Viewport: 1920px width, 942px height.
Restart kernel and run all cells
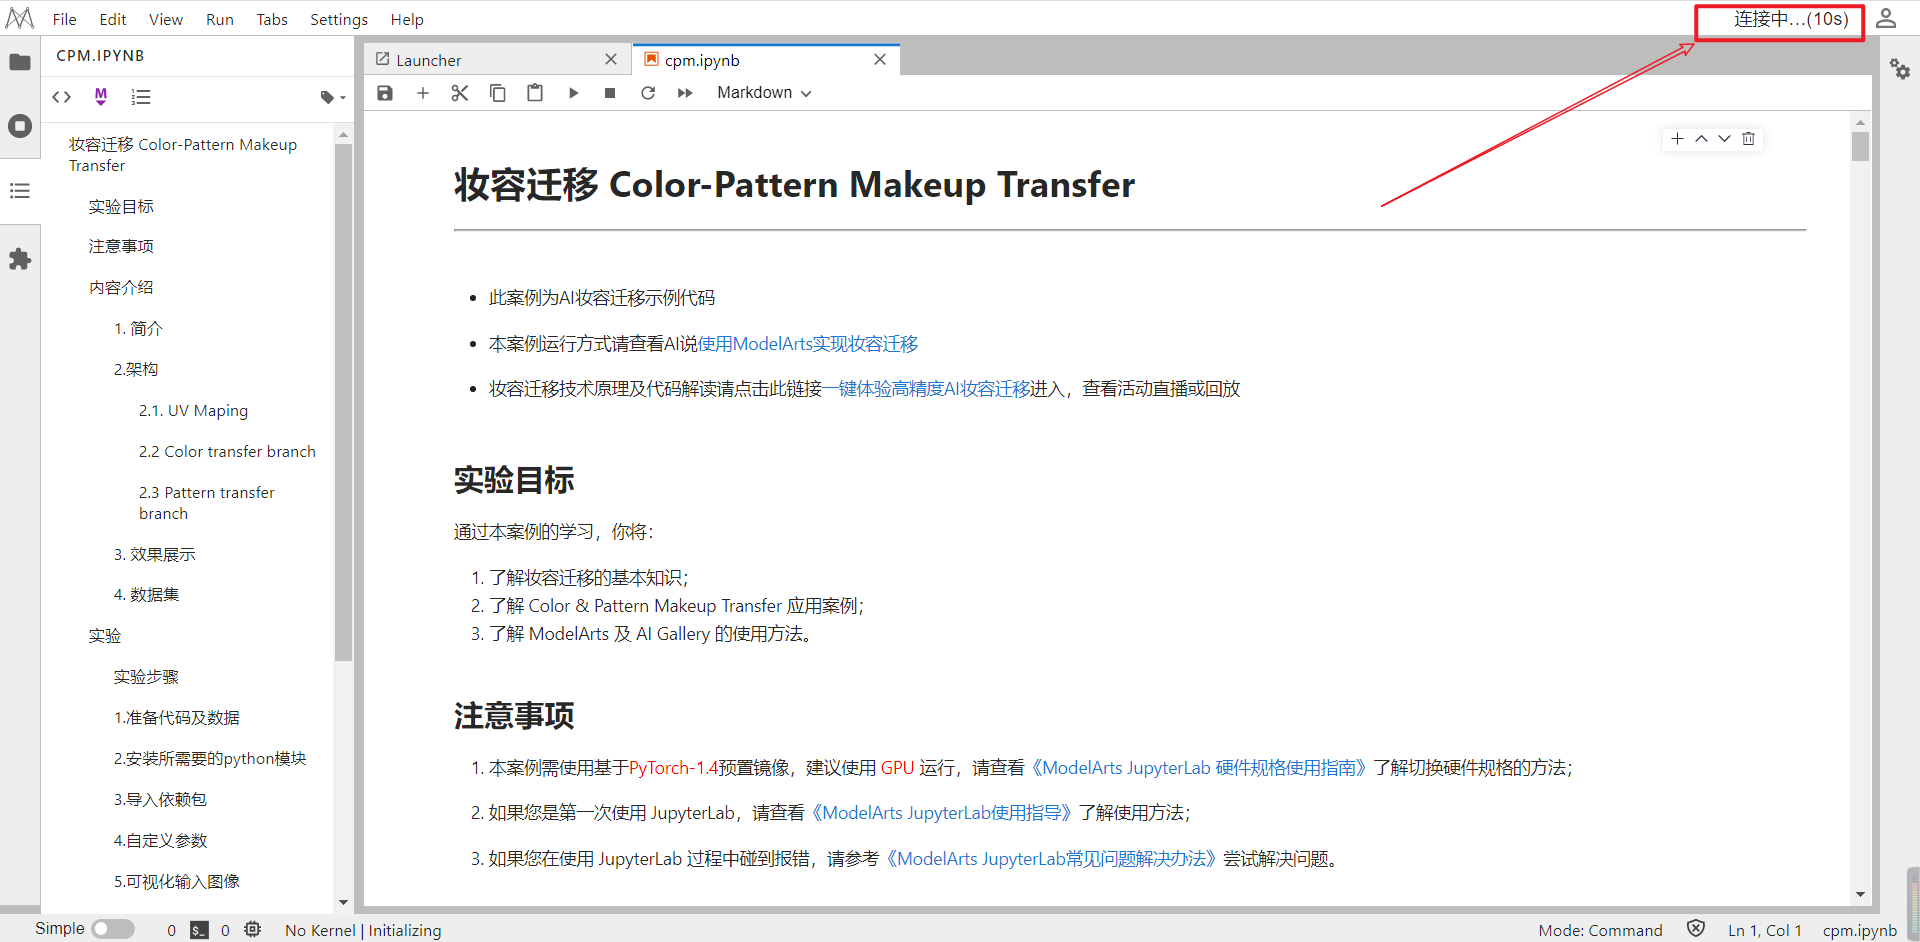[x=685, y=93]
